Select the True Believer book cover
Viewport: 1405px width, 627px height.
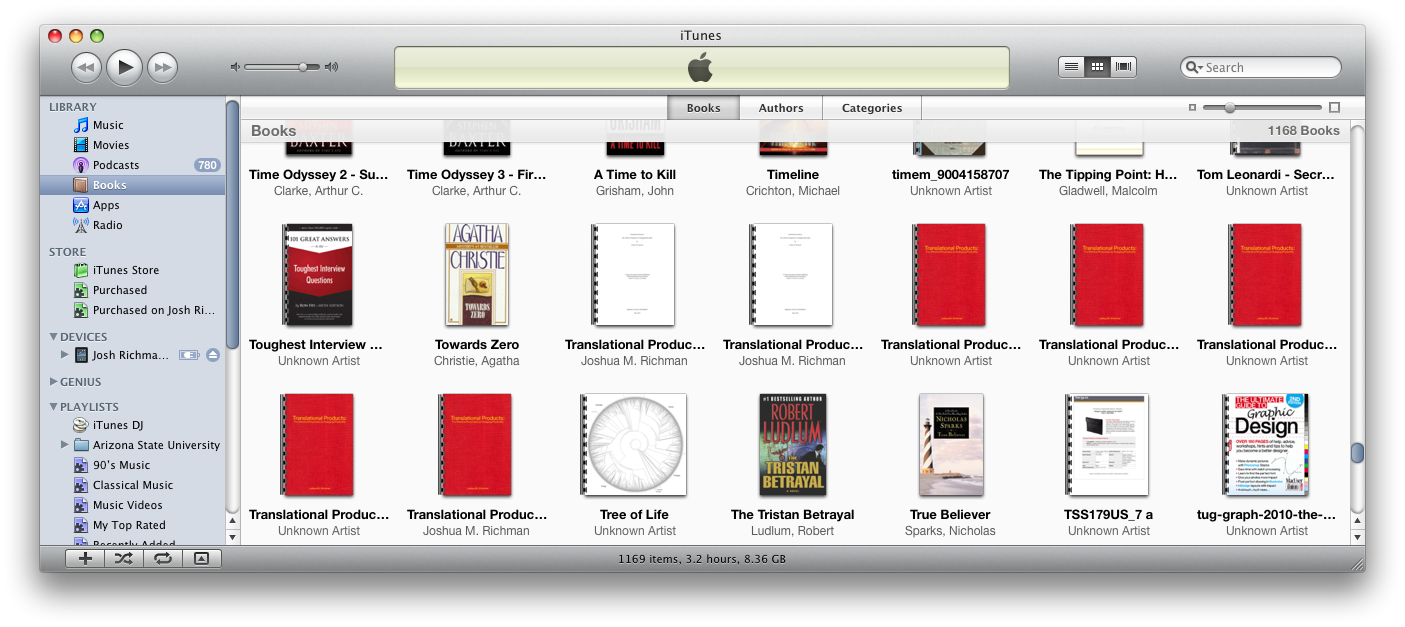[951, 445]
